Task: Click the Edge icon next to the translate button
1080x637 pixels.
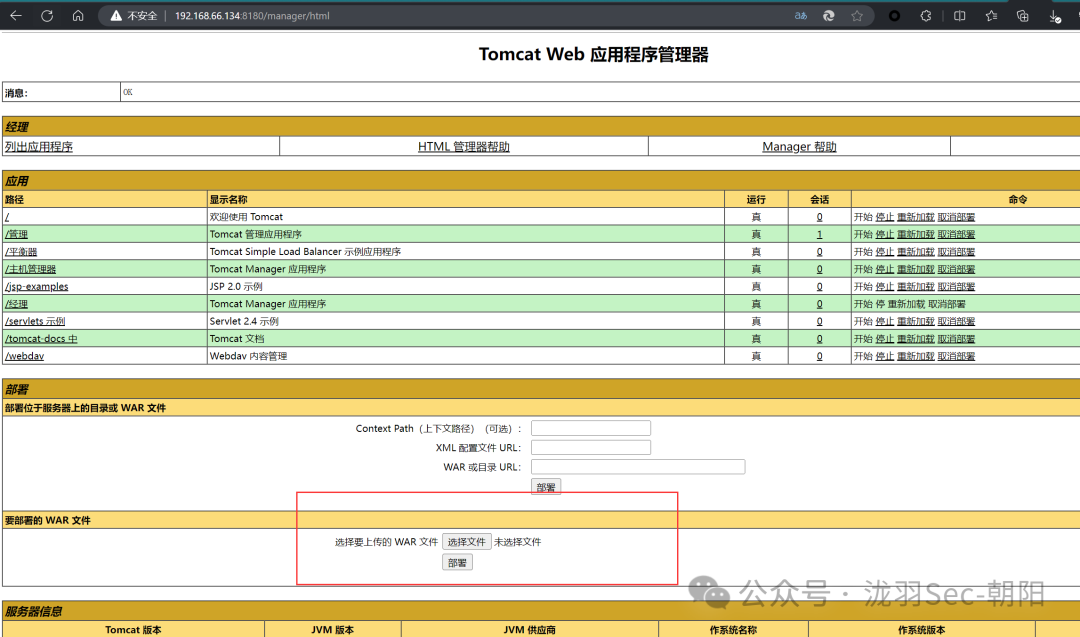Action: pyautogui.click(x=829, y=16)
